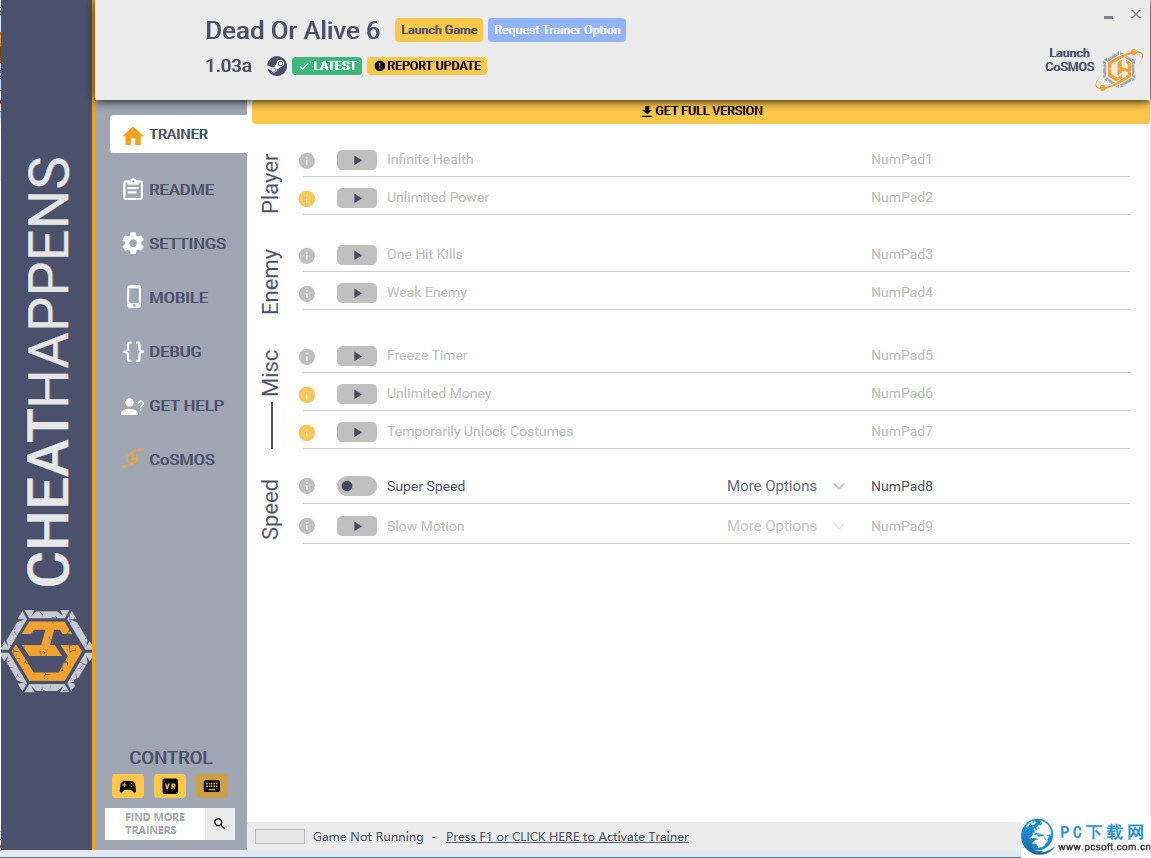Expand More Options for Super Speed

coord(785,486)
